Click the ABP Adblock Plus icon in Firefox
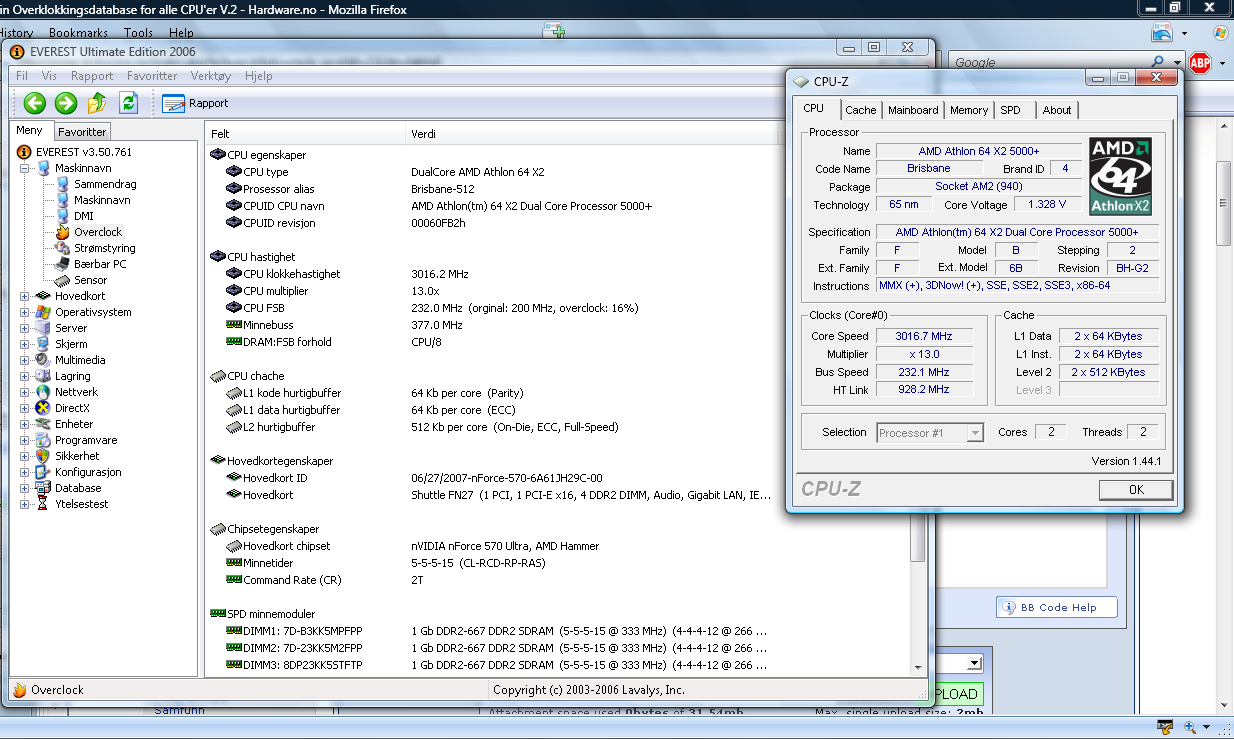Image resolution: width=1234 pixels, height=739 pixels. [1200, 63]
